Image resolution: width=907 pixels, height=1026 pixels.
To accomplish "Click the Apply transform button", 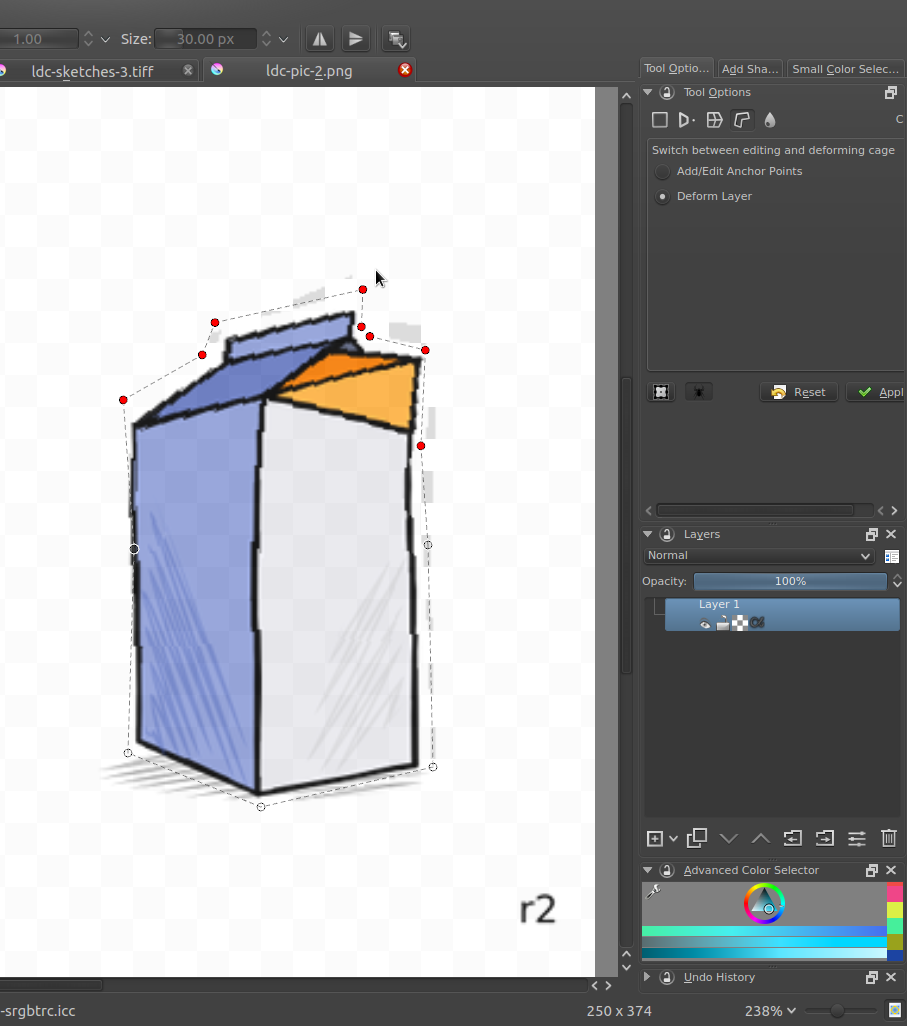I will [876, 392].
